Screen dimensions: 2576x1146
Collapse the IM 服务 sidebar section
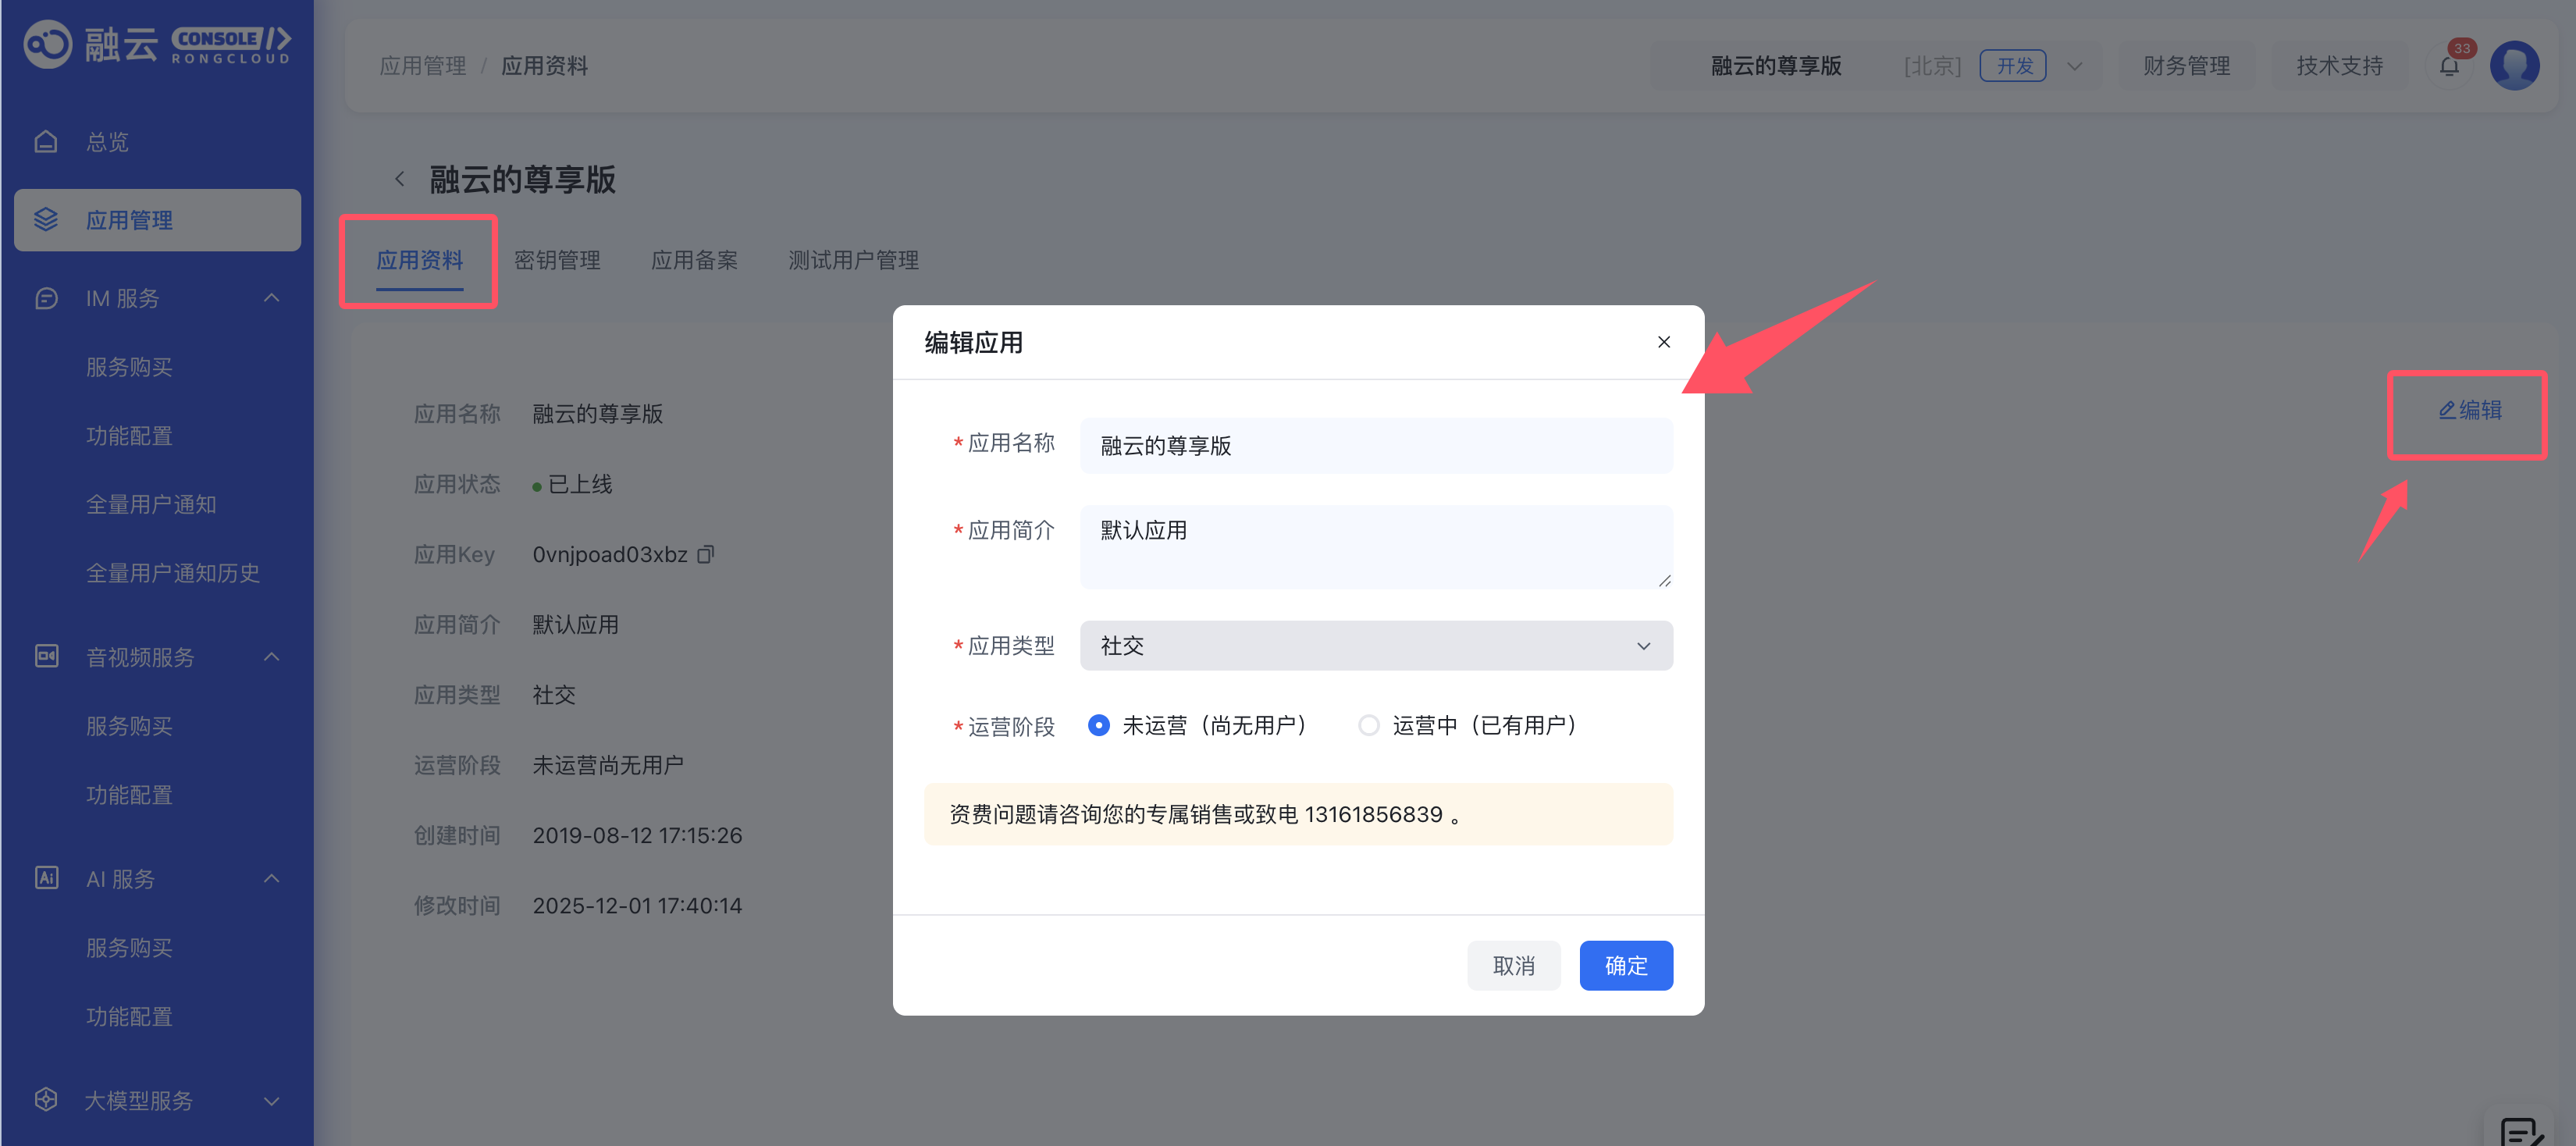[271, 298]
